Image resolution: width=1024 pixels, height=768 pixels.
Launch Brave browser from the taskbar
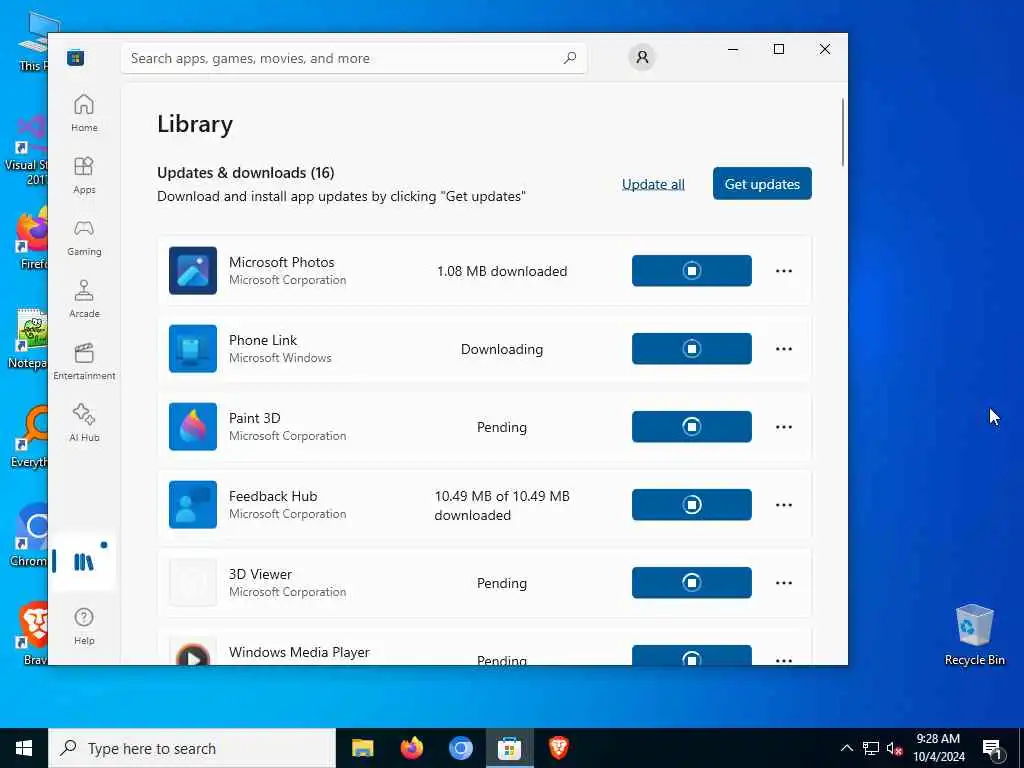(558, 748)
